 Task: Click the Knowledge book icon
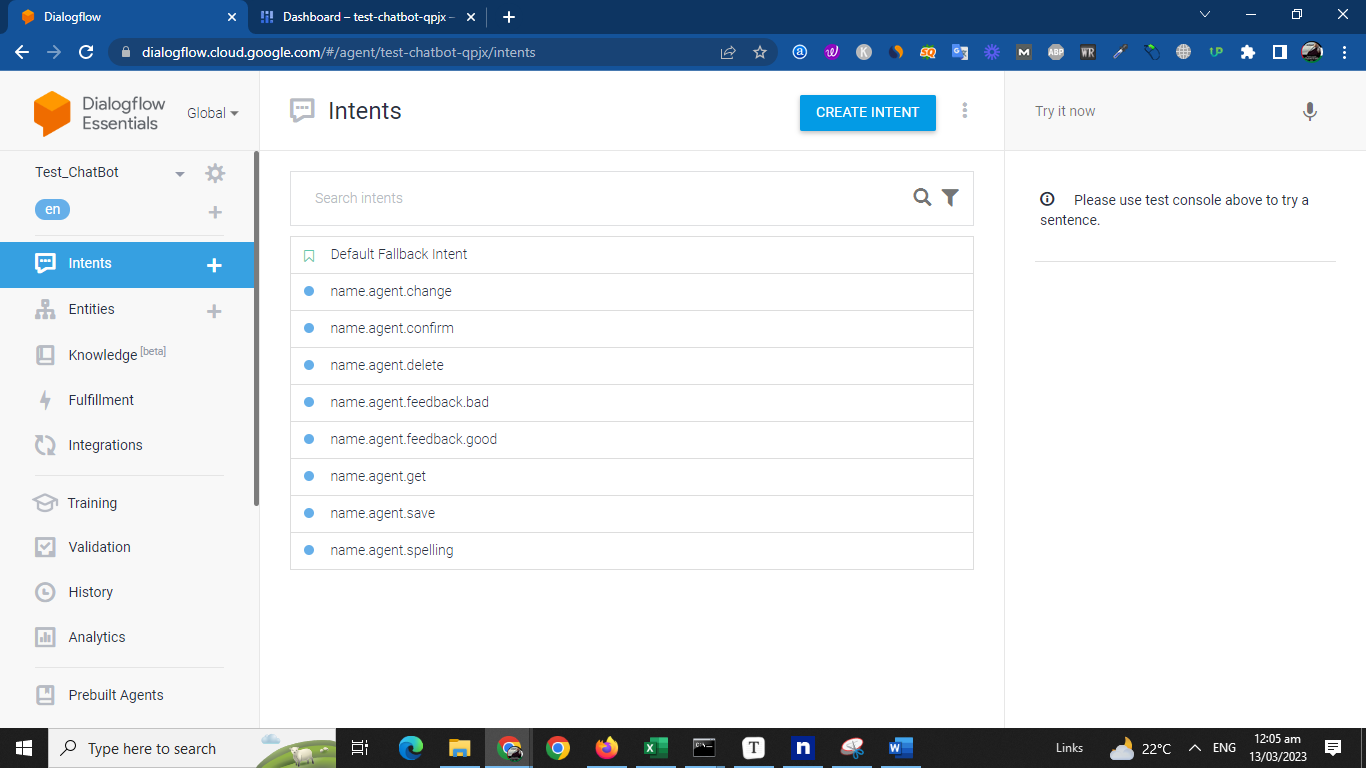(45, 355)
